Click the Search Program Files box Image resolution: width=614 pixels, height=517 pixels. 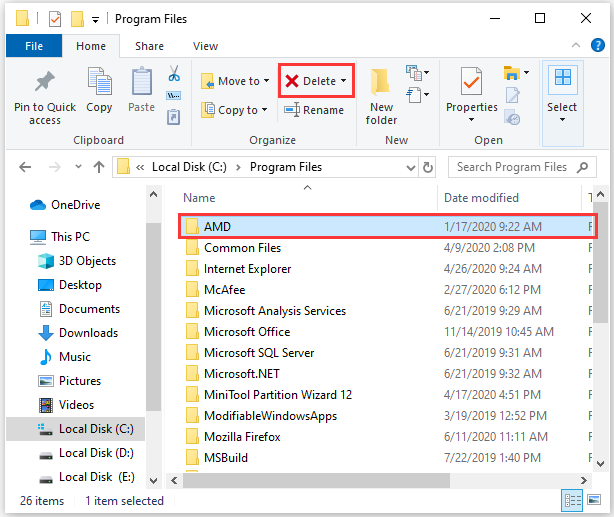coord(522,167)
